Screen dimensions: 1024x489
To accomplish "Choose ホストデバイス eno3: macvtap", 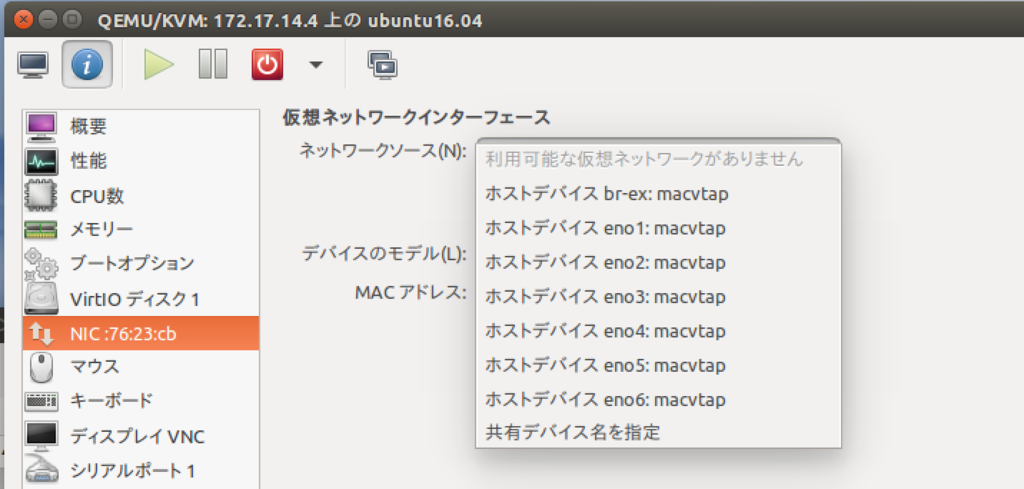I will (658, 296).
